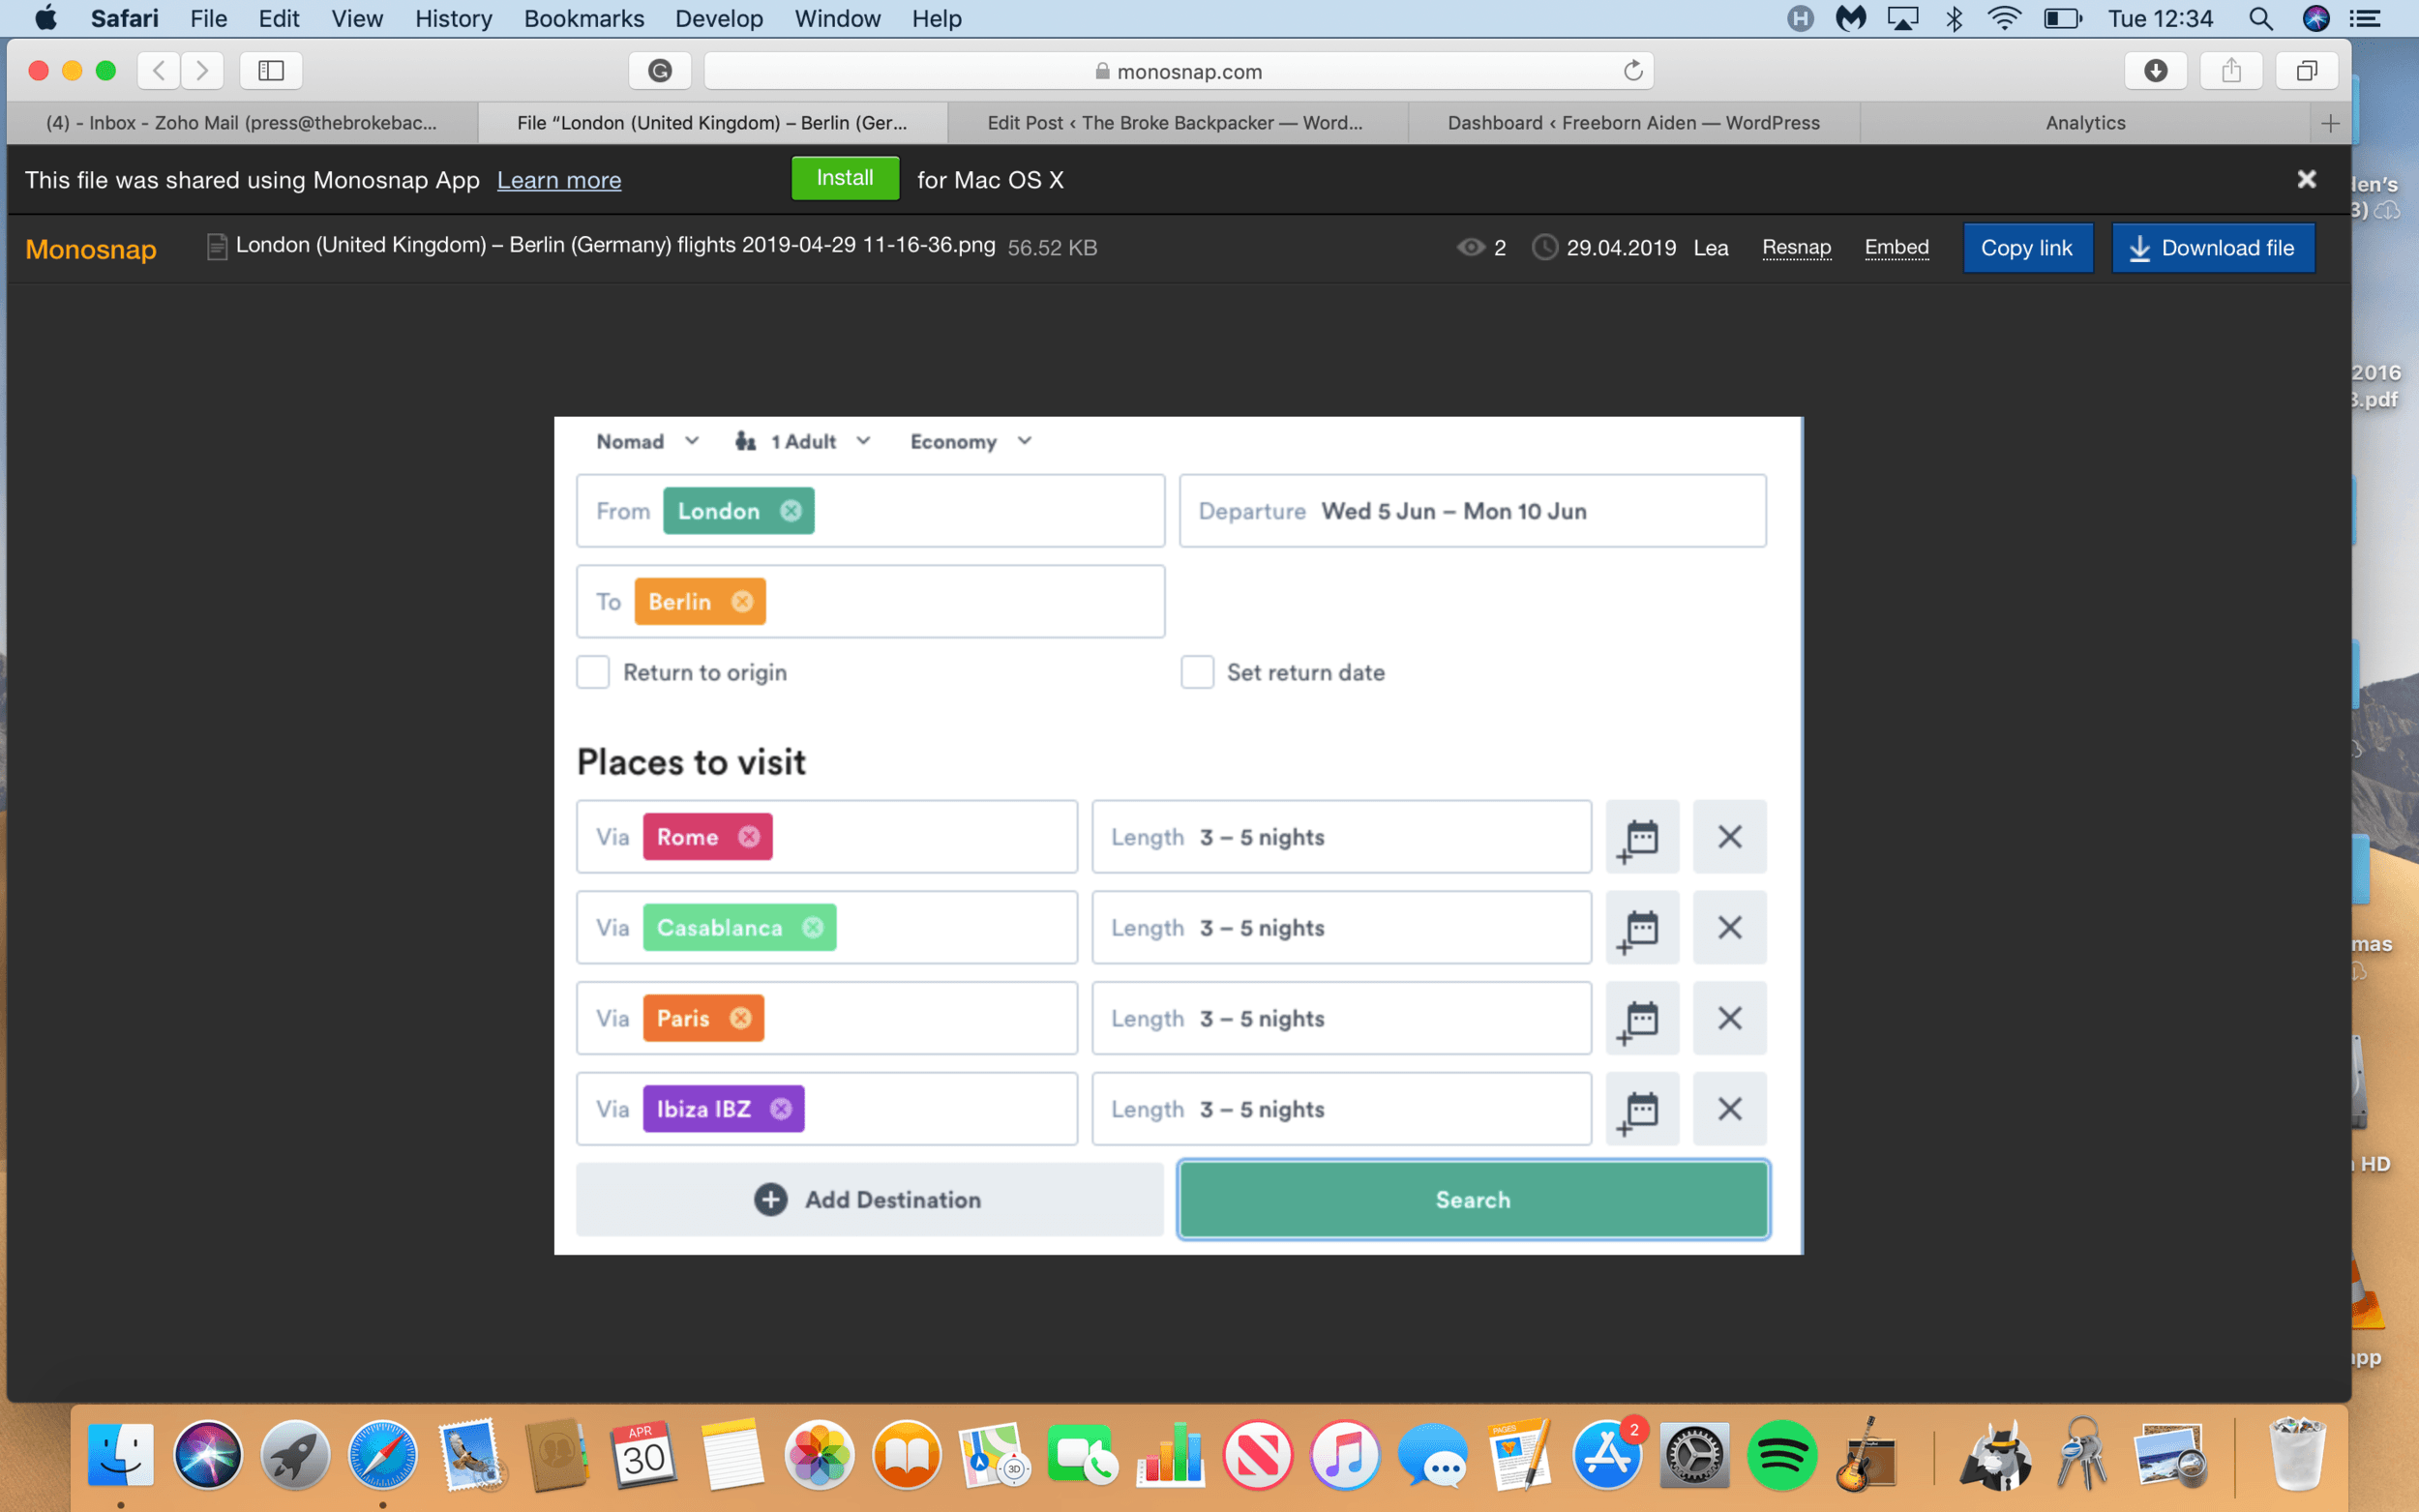Click the calendar icon next to Ibiza IBZ
2419x1512 pixels.
(x=1637, y=1110)
